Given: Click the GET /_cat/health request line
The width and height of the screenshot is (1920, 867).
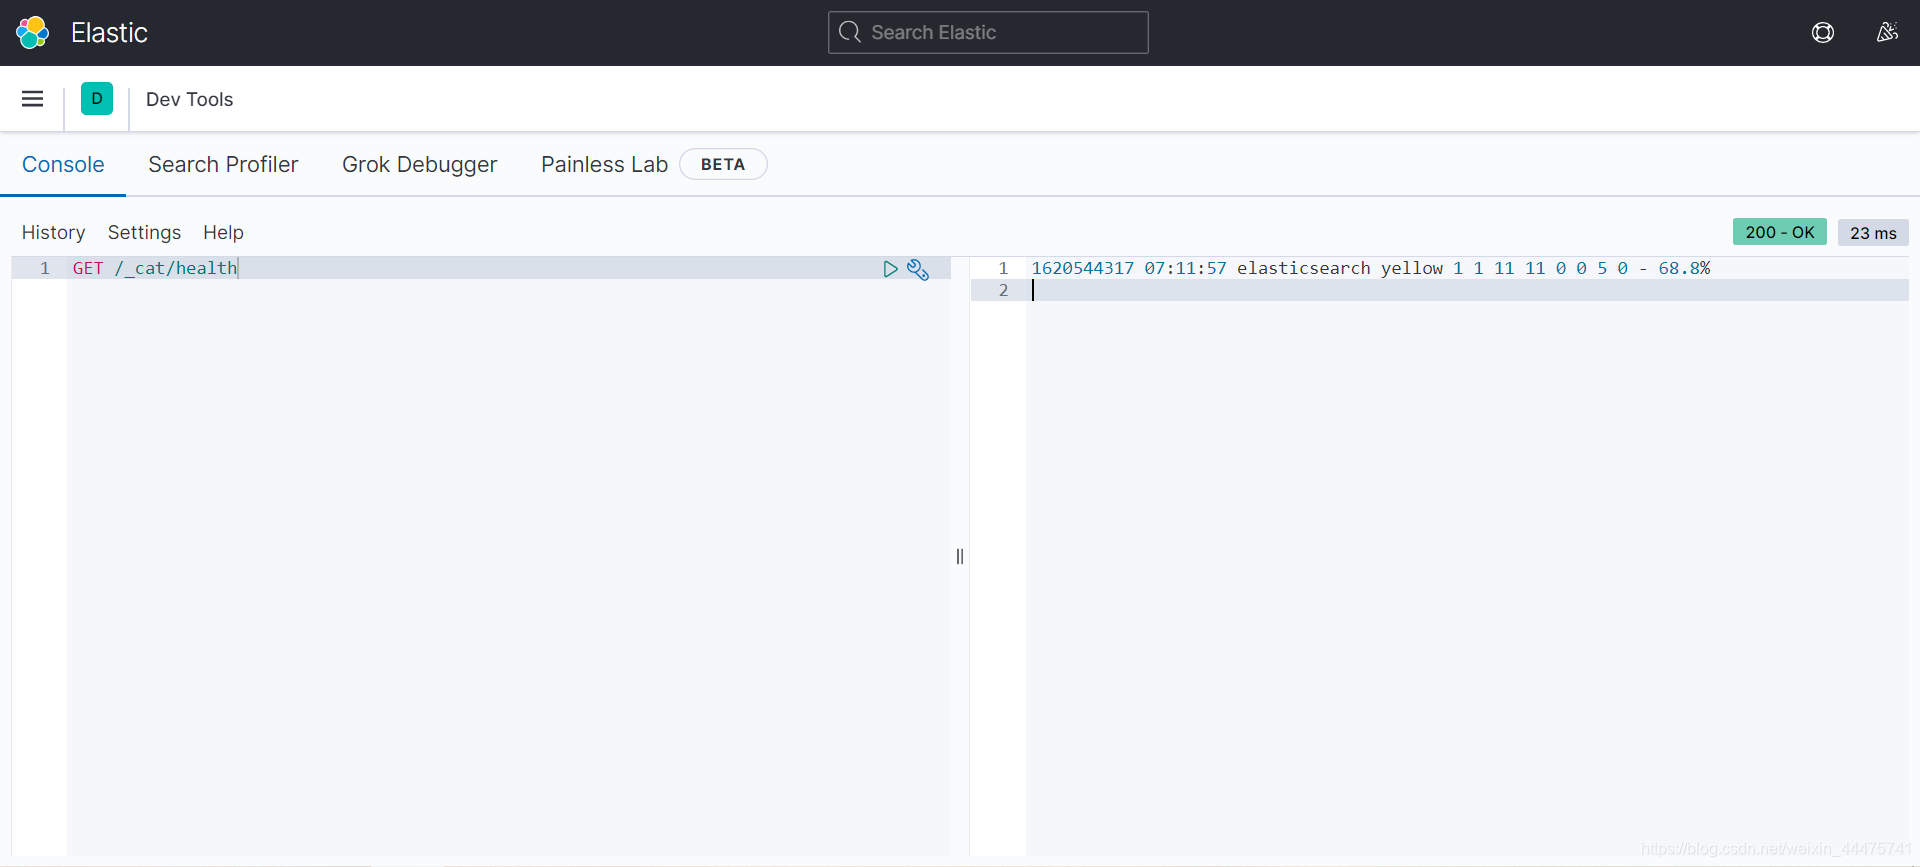Looking at the screenshot, I should click(155, 268).
